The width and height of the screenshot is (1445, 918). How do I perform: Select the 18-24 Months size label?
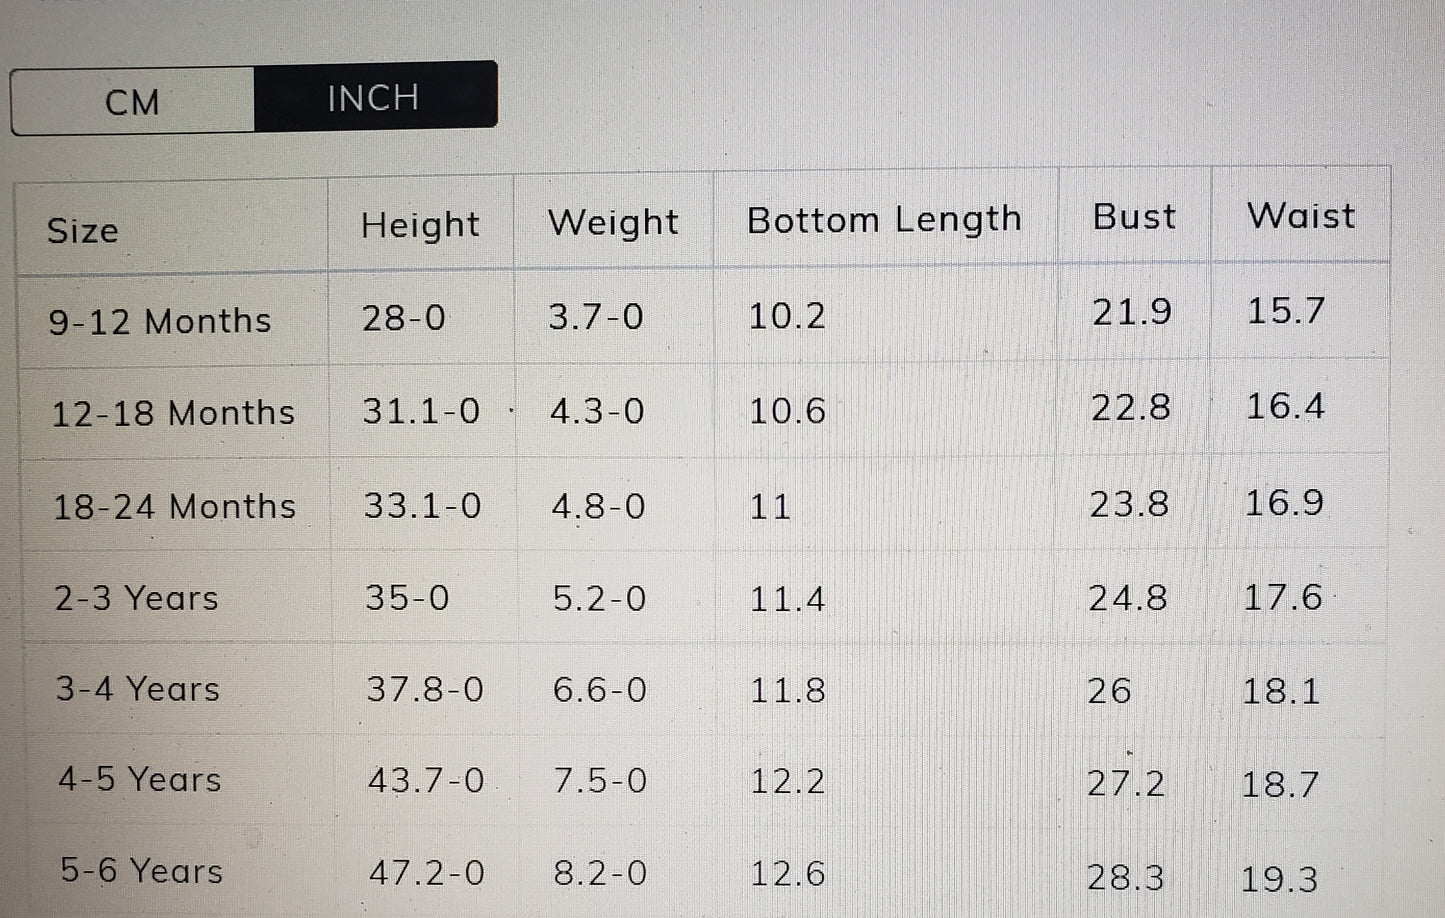pos(174,506)
